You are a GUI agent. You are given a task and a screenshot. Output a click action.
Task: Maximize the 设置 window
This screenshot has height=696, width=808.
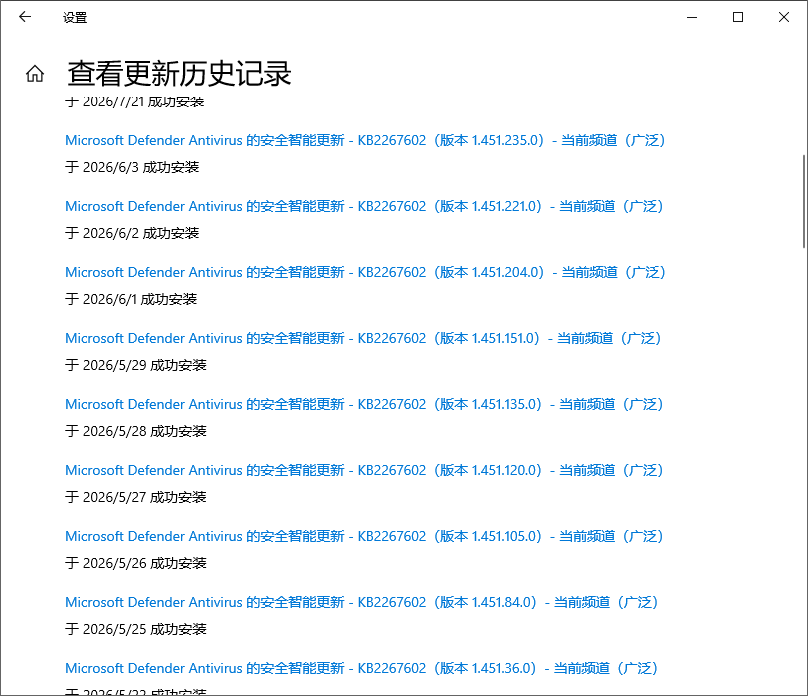pyautogui.click(x=738, y=18)
